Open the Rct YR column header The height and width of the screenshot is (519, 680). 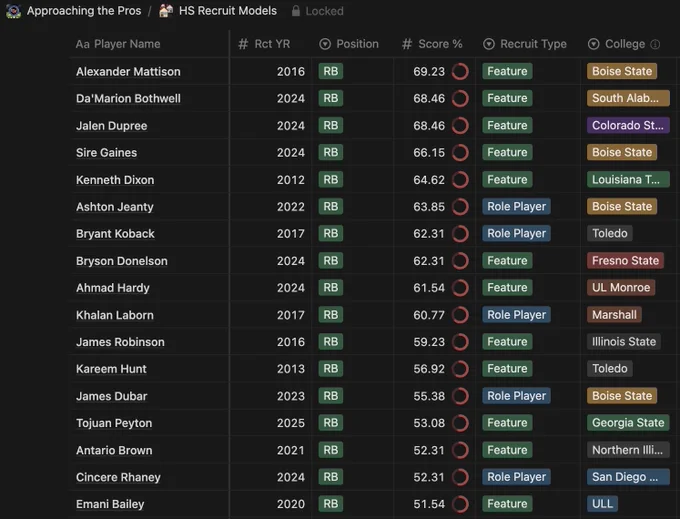pyautogui.click(x=264, y=44)
